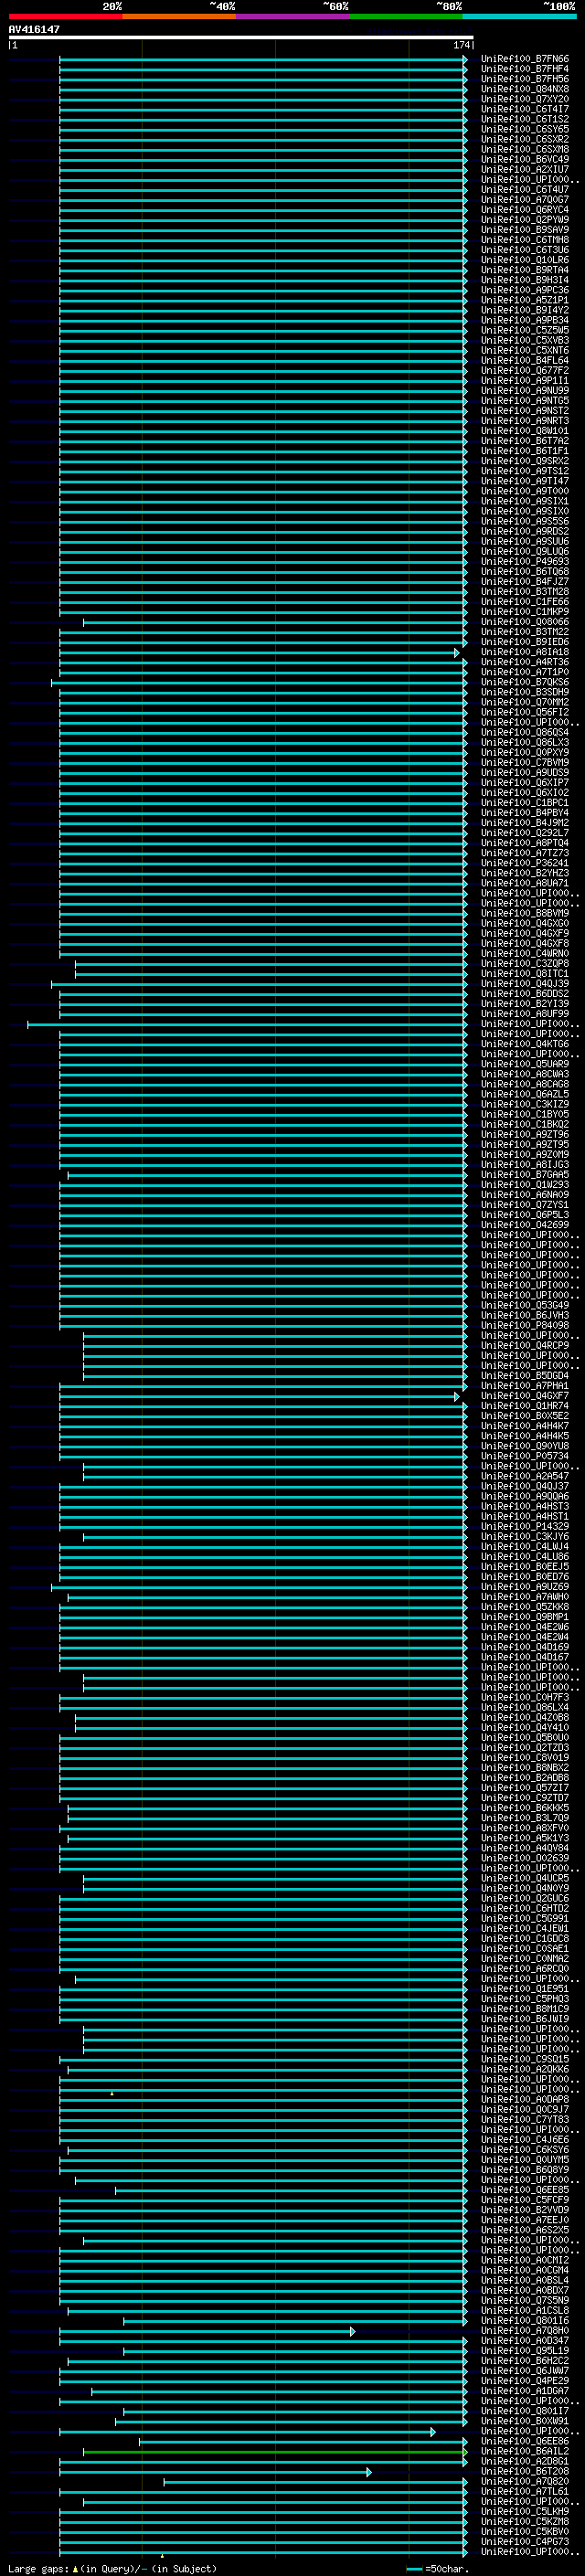Select the UniRef100_Q80117 label
Image resolution: width=585 pixels, height=2576 pixels.
tap(524, 2411)
